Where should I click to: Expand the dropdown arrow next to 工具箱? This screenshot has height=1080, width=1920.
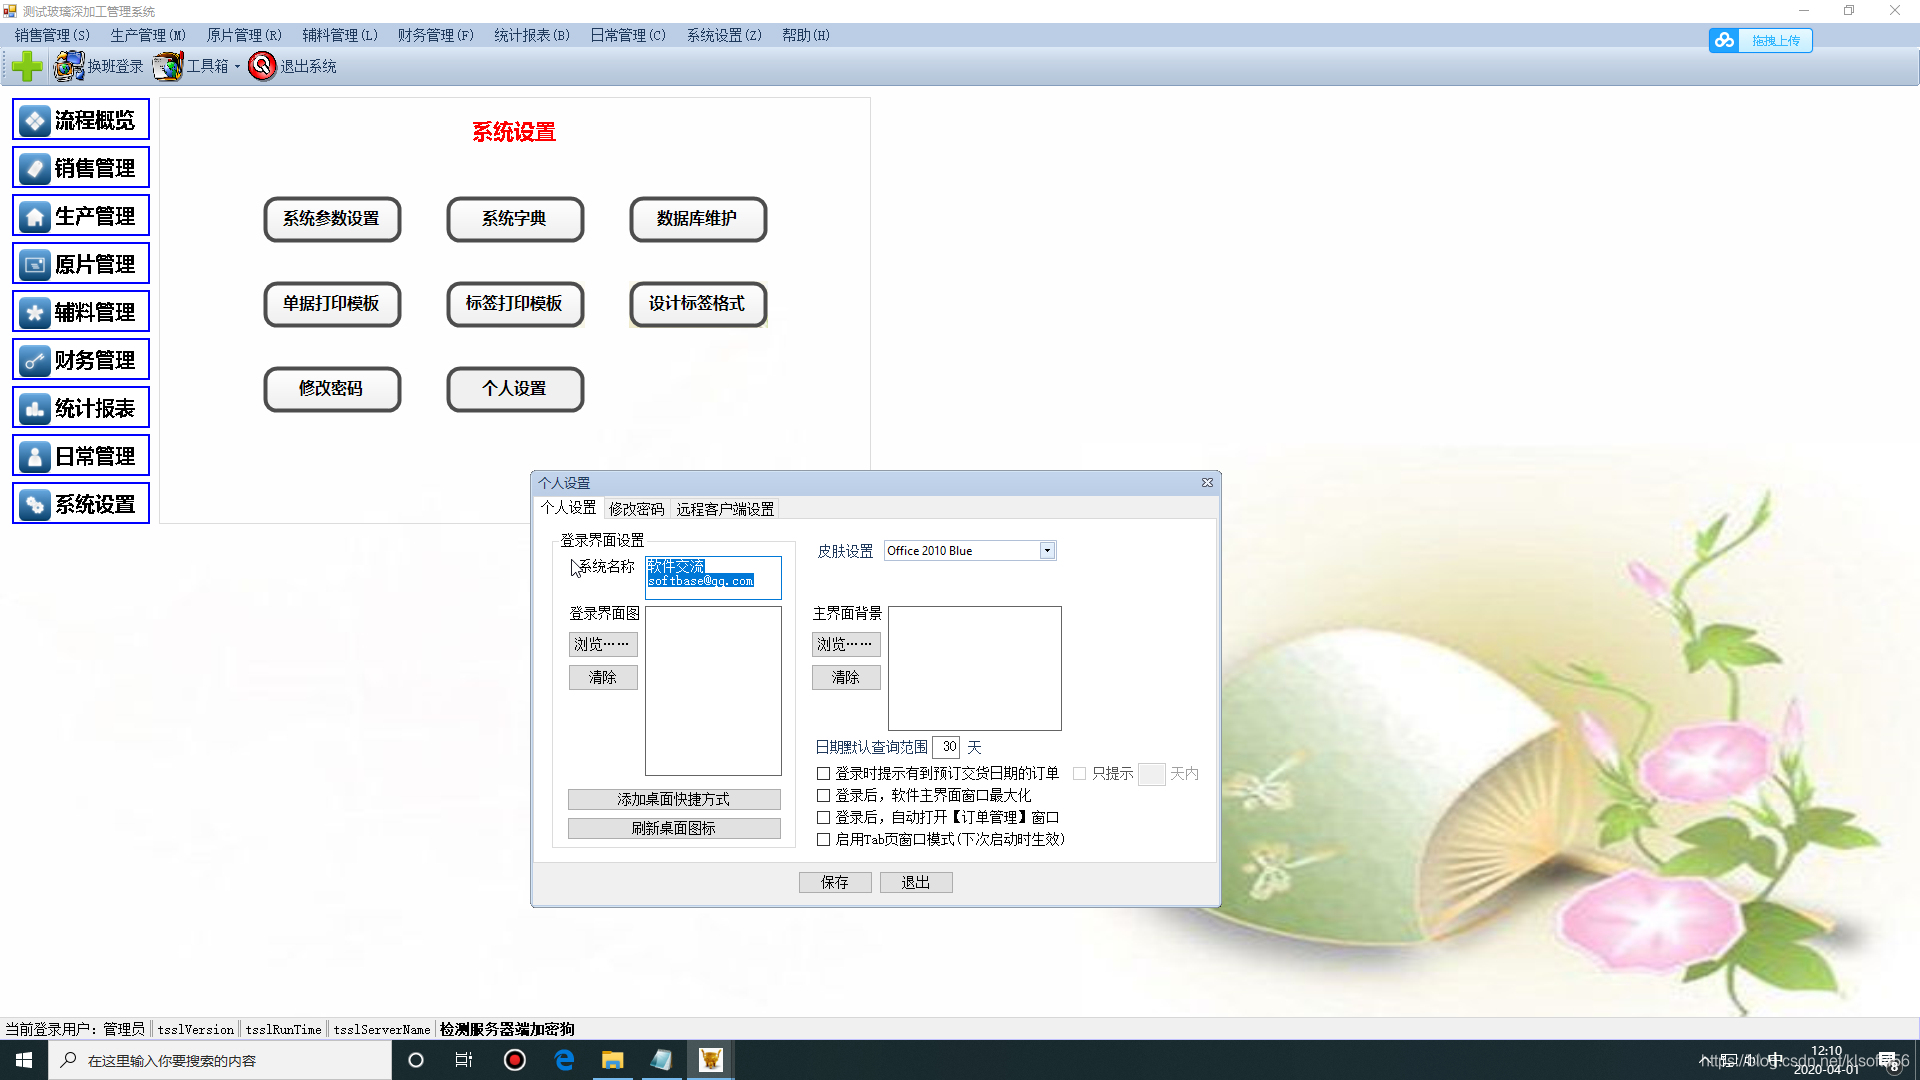tap(237, 66)
